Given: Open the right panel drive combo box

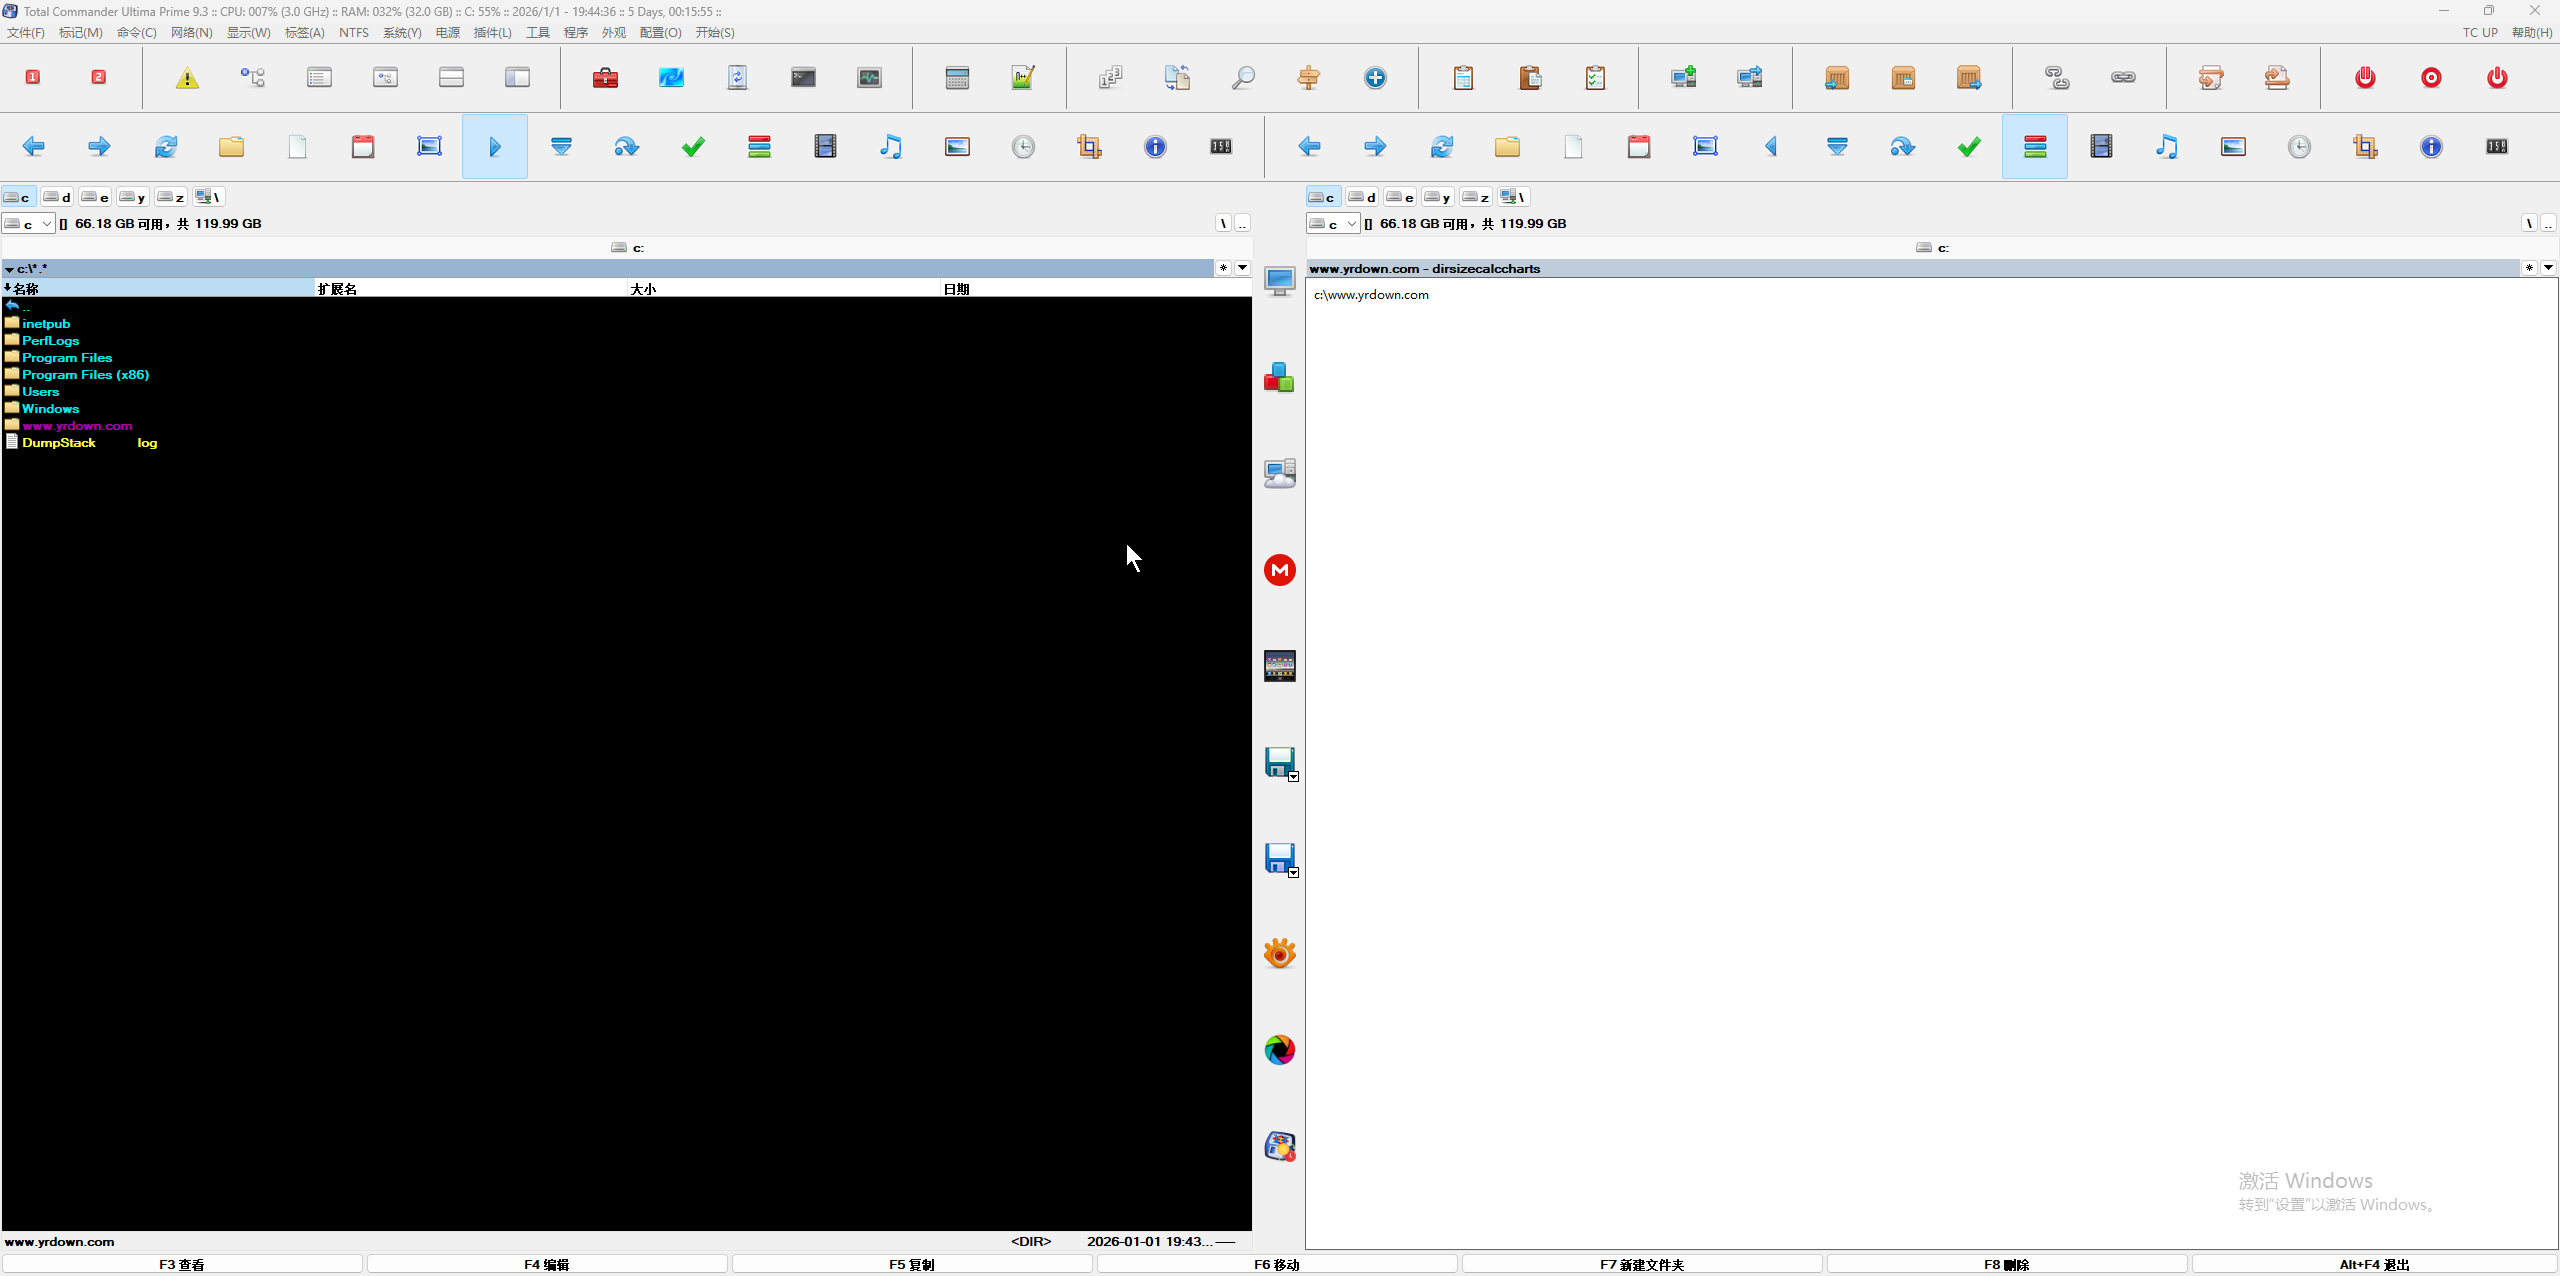Looking at the screenshot, I should click(x=1333, y=224).
